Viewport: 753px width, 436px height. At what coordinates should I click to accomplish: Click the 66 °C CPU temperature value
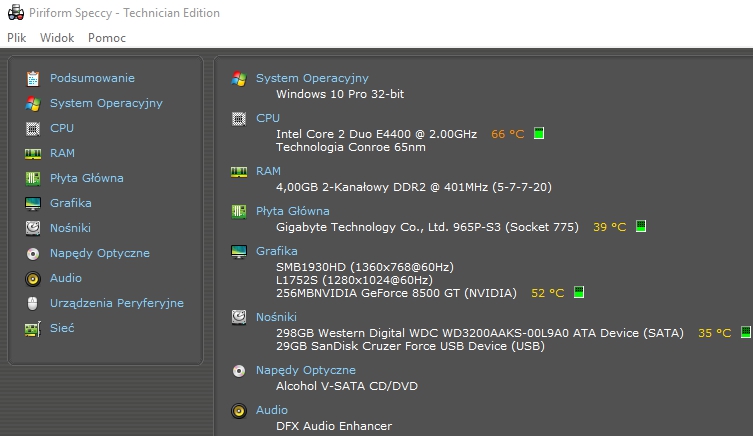[508, 134]
